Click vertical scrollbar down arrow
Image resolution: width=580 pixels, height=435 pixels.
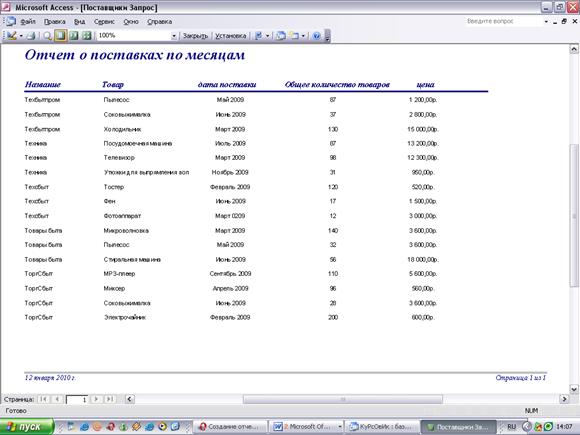click(x=574, y=389)
